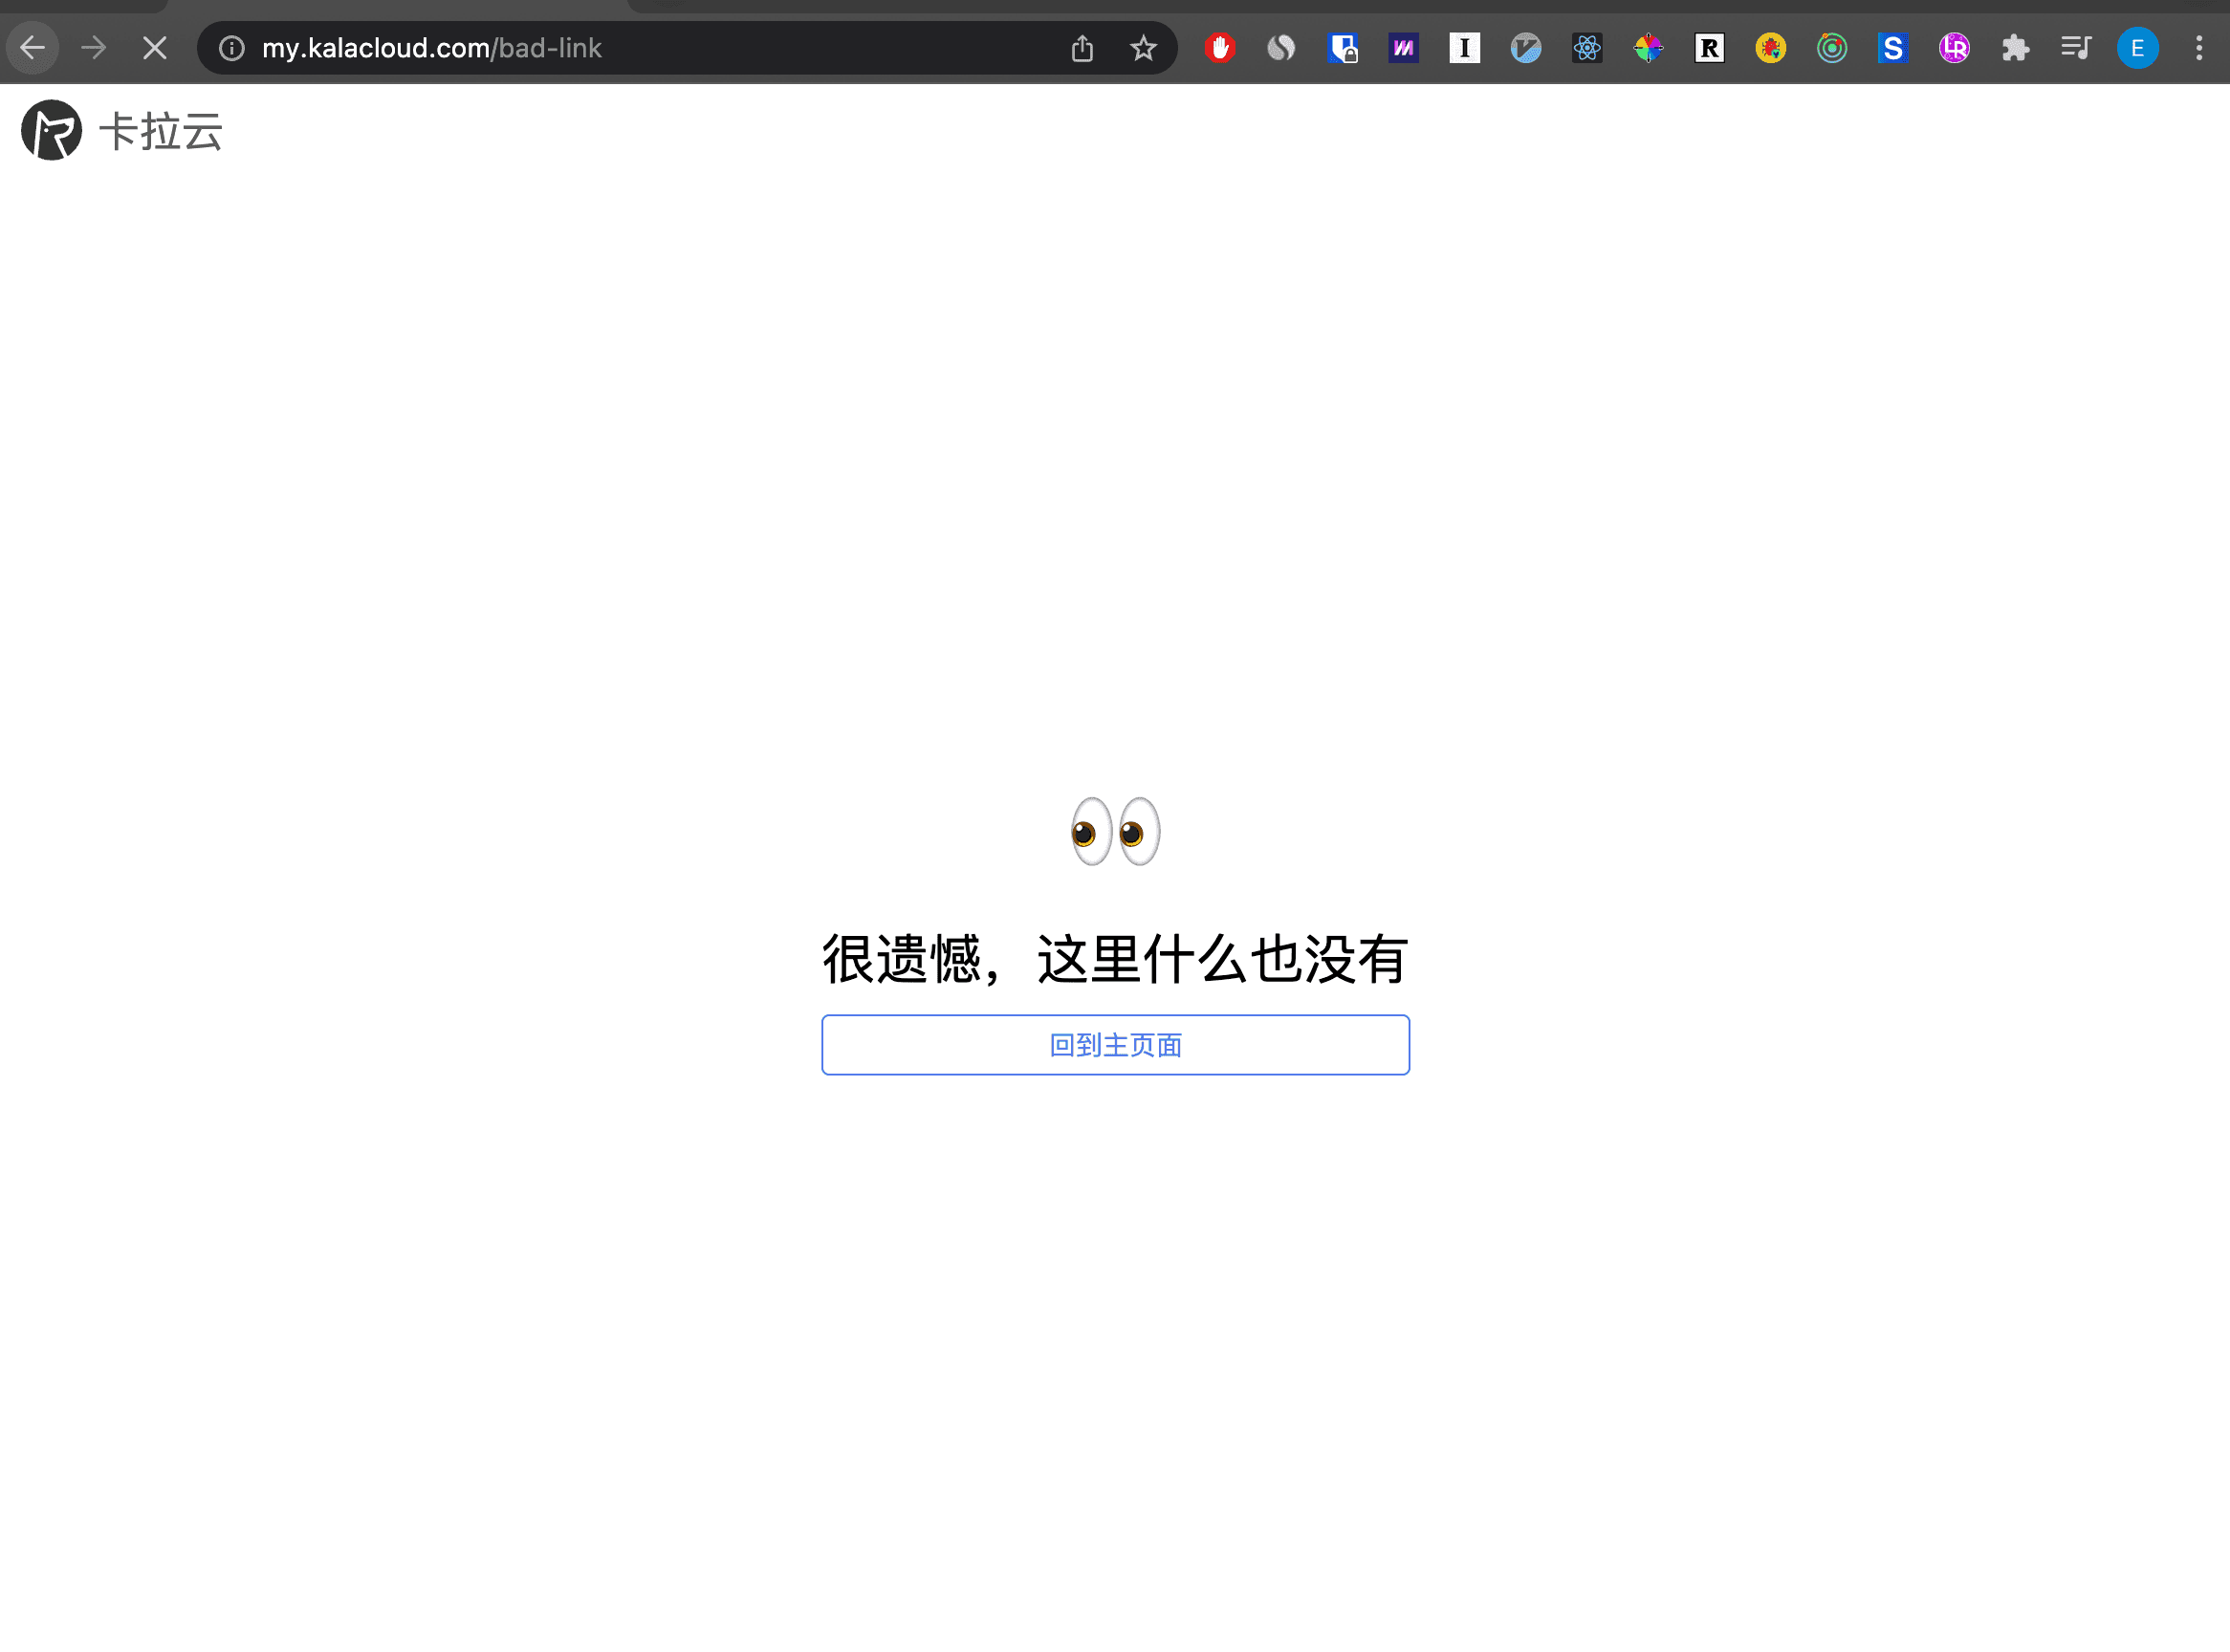The height and width of the screenshot is (1652, 2230).
Task: Click the browser reload/stop icon
Action: [153, 47]
